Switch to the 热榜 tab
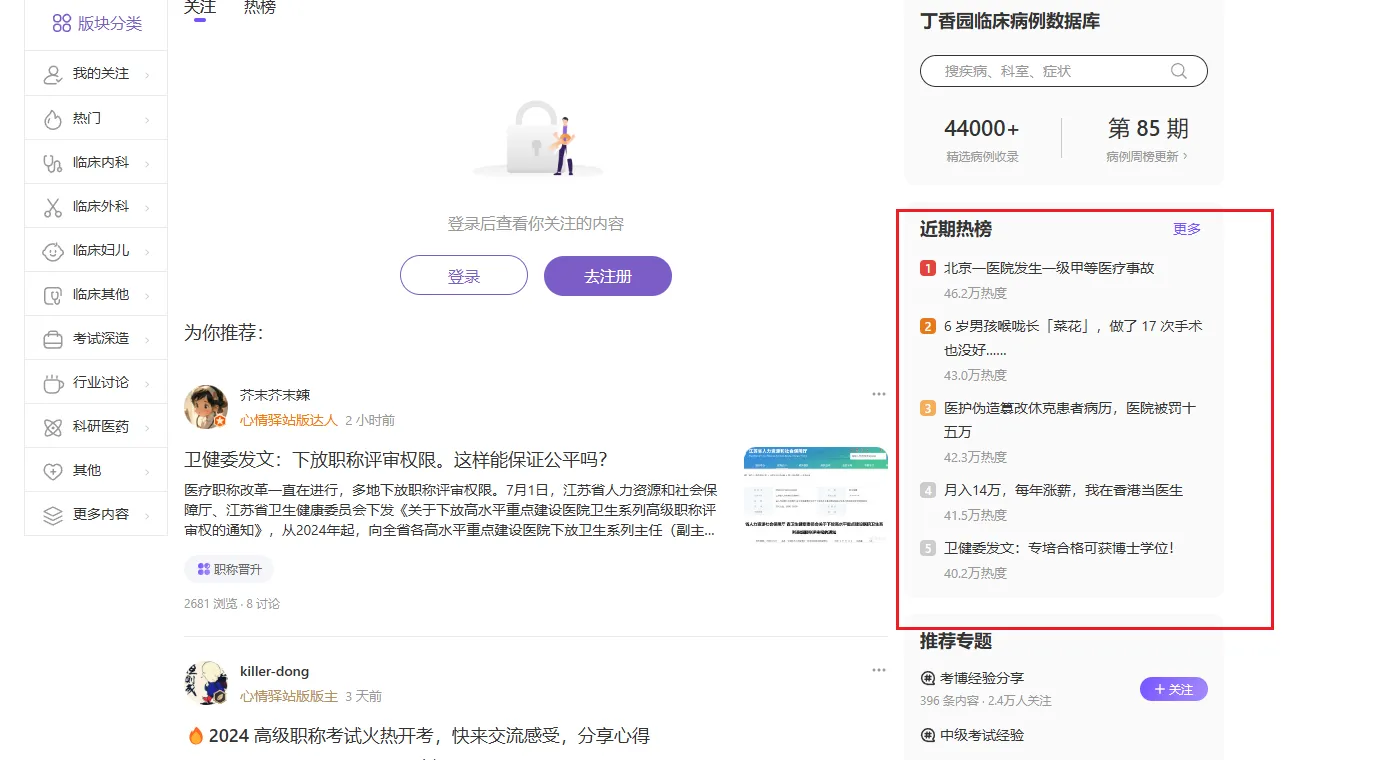This screenshot has width=1394, height=760. coord(260,8)
